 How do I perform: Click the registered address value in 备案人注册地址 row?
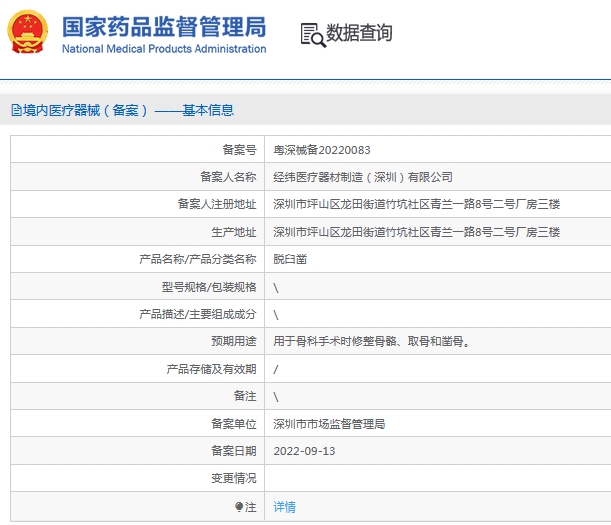417,204
